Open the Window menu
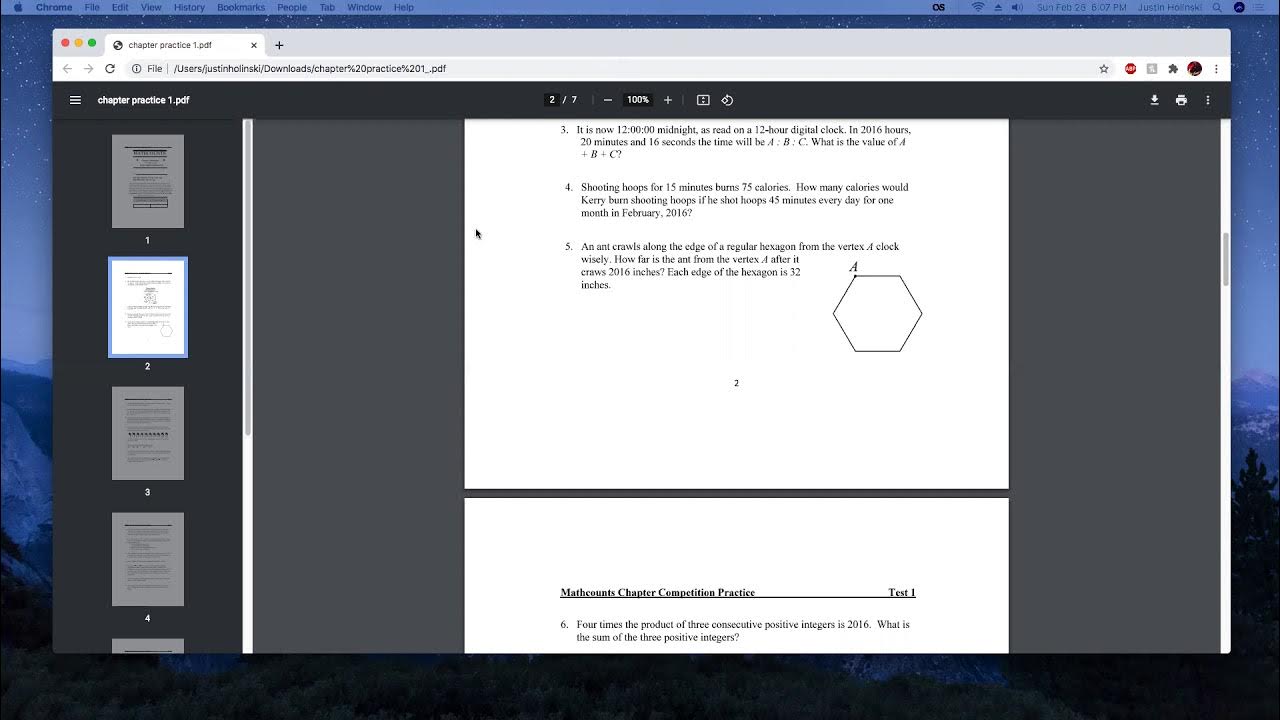 (x=365, y=7)
